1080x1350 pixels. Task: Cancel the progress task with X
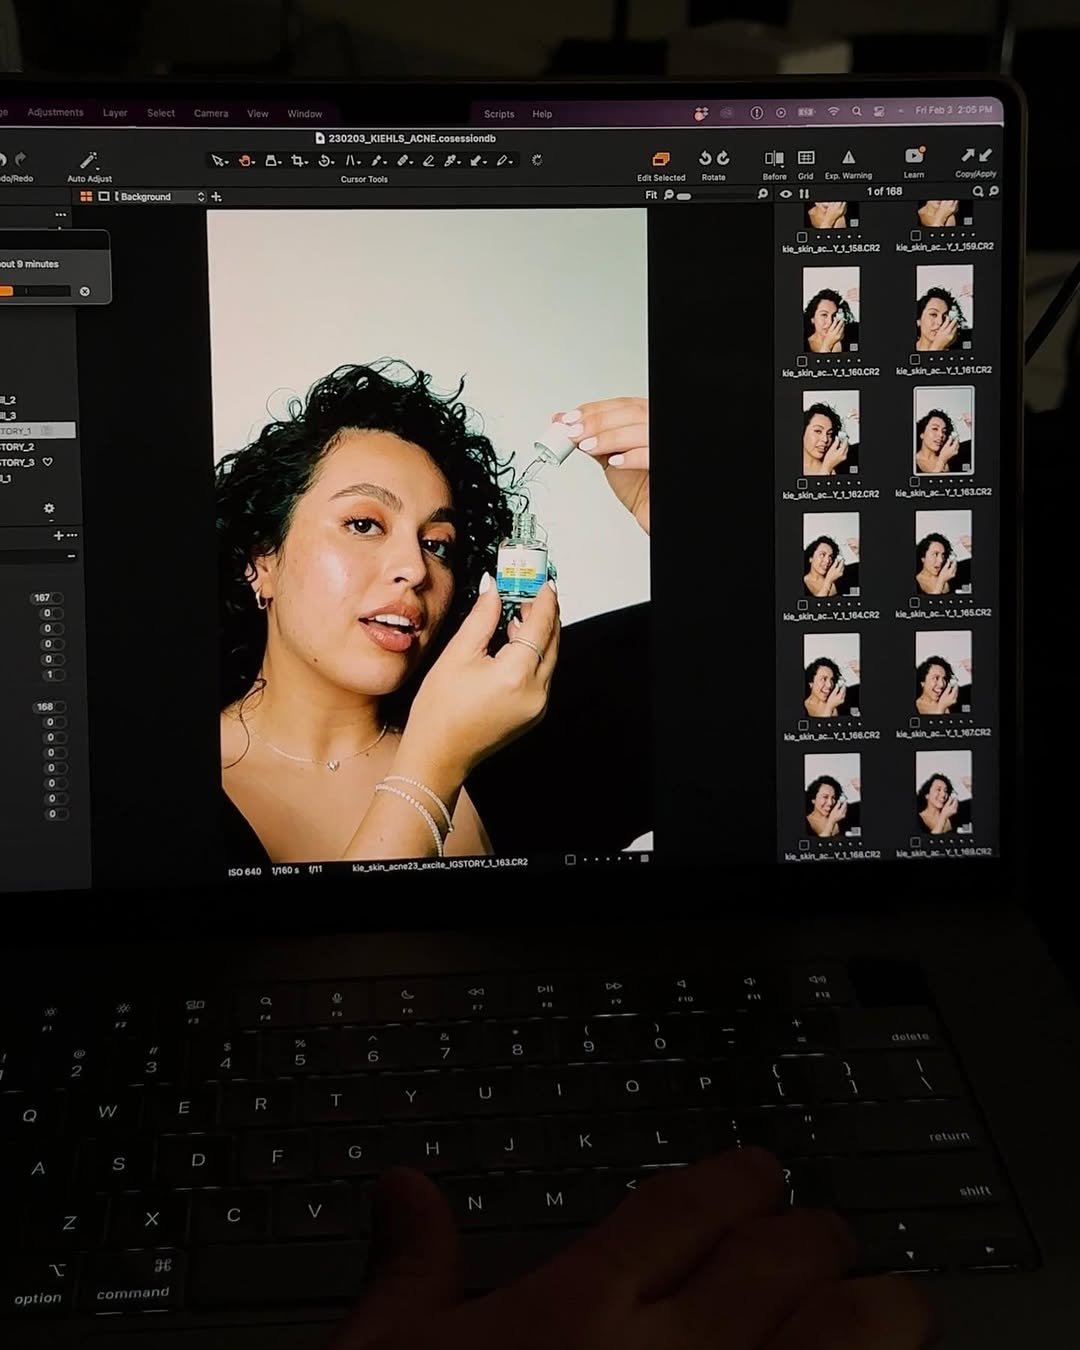[85, 291]
